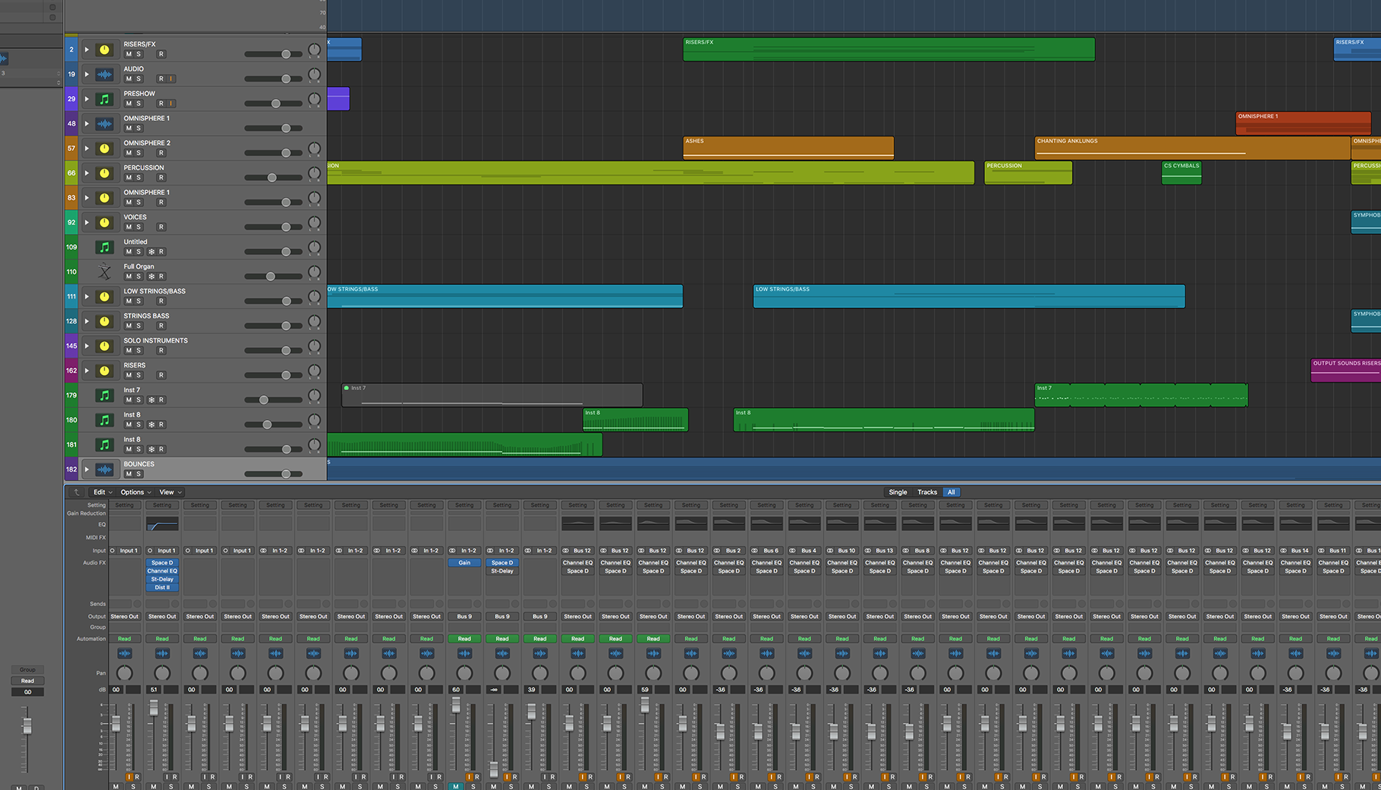Click the mixer back arrow icon beside Edit
This screenshot has width=1381, height=790.
[77, 492]
